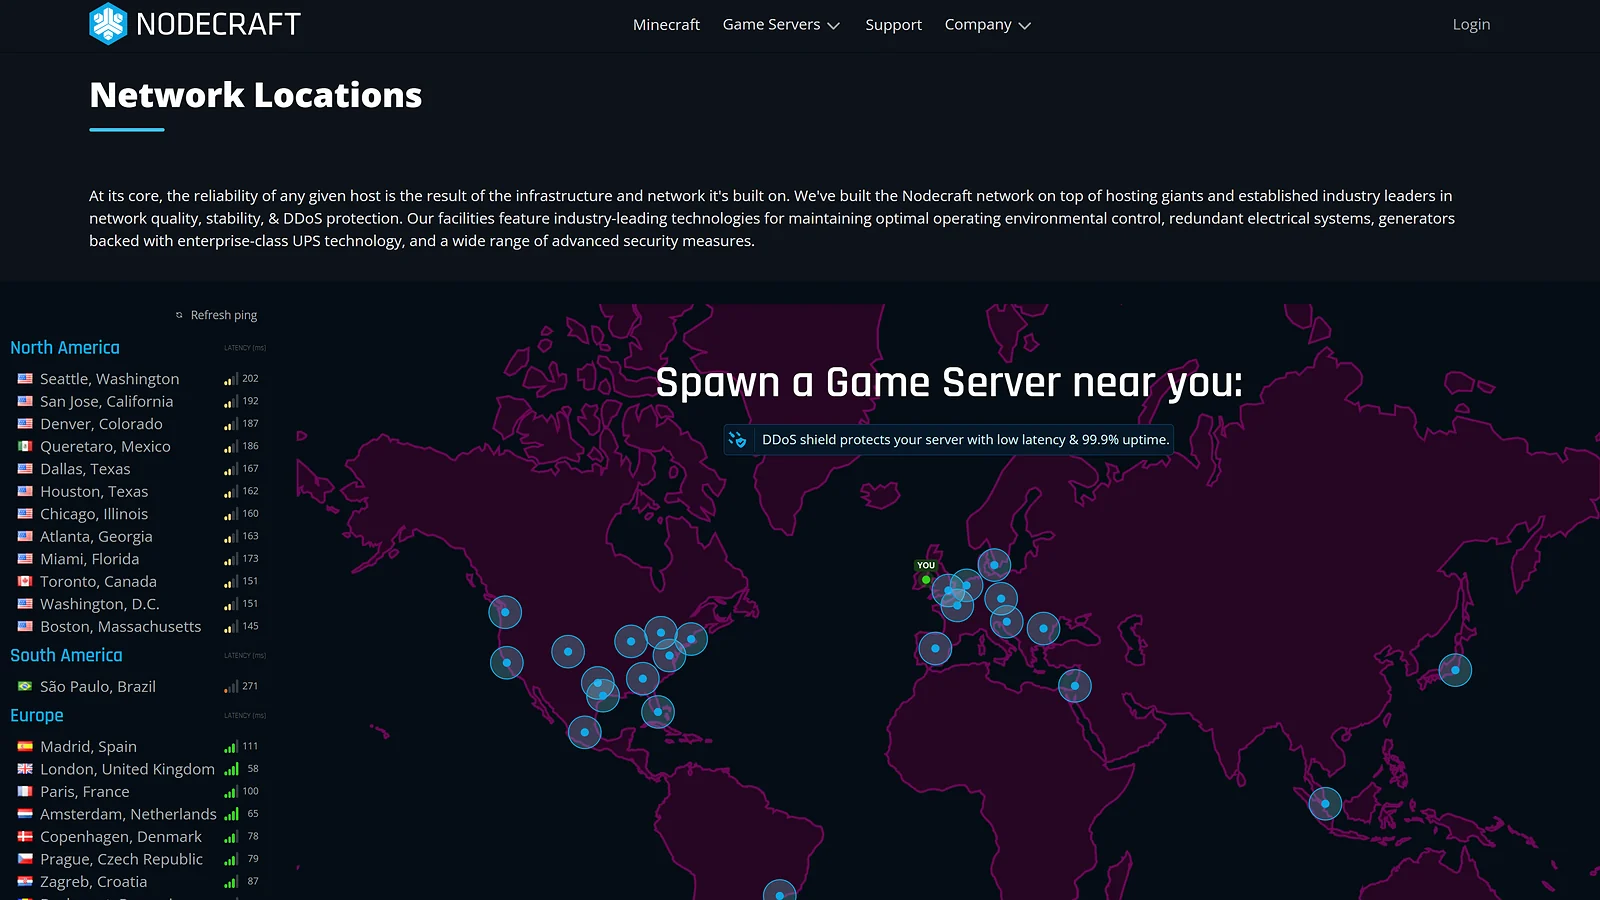
Task: Expand the Game Servers chevron
Action: [833, 26]
